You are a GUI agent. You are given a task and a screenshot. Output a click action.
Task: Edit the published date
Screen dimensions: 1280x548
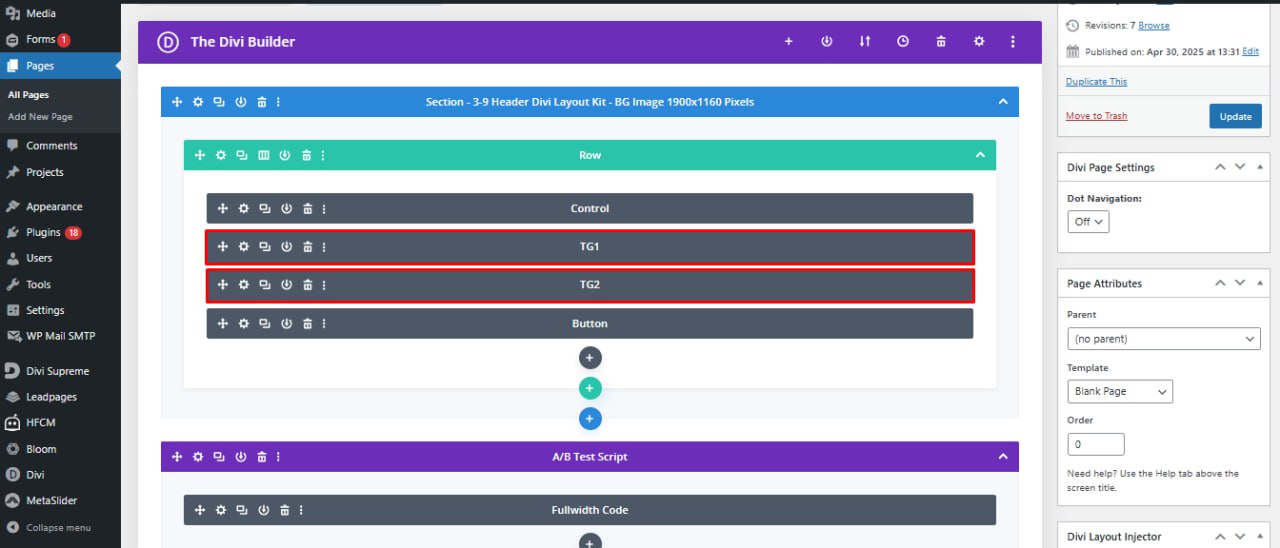coord(1250,51)
